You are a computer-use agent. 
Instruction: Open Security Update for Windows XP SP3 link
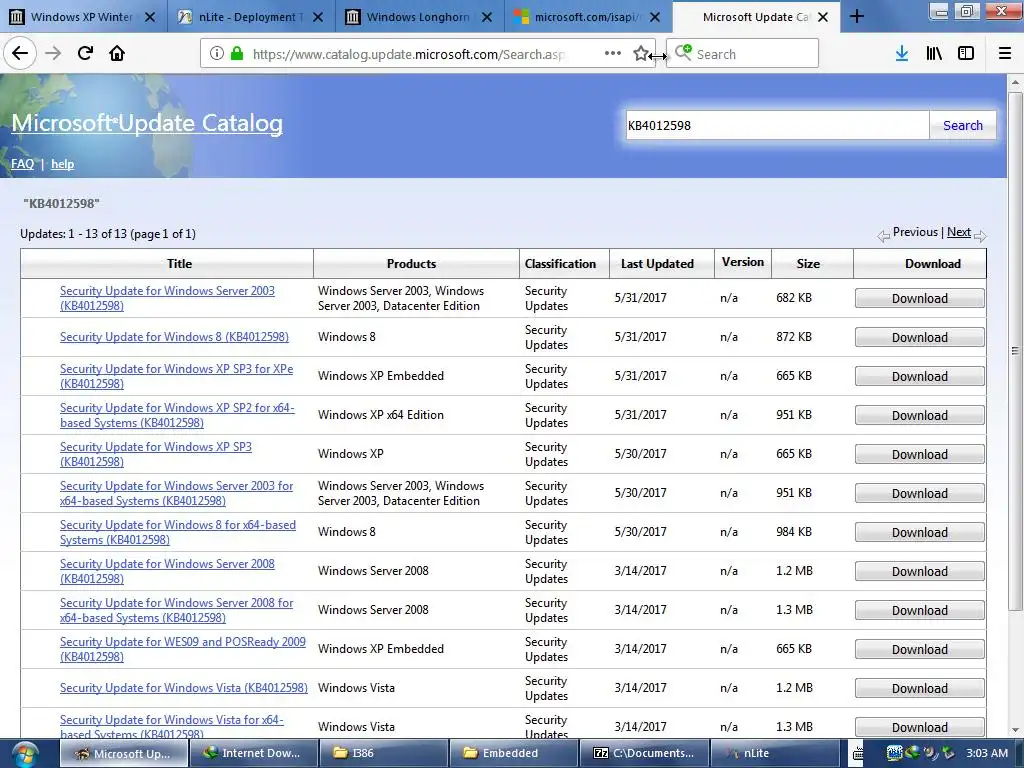[x=155, y=454]
